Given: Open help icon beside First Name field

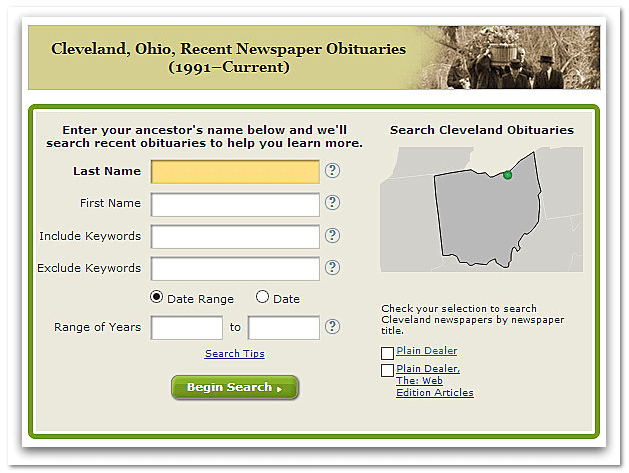Looking at the screenshot, I should (332, 203).
